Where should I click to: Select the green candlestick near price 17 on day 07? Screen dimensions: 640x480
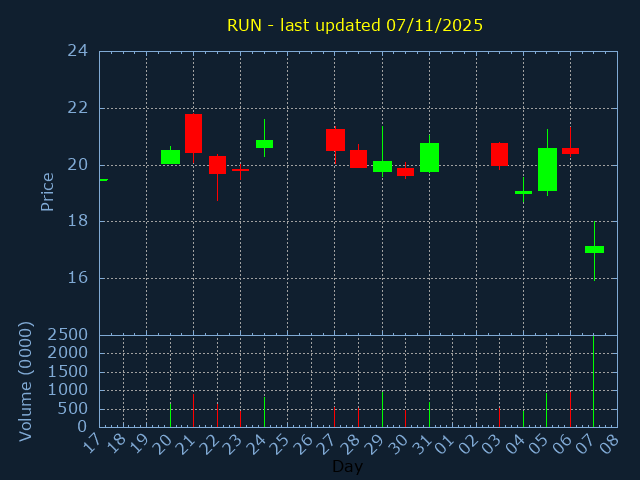[x=594, y=249]
